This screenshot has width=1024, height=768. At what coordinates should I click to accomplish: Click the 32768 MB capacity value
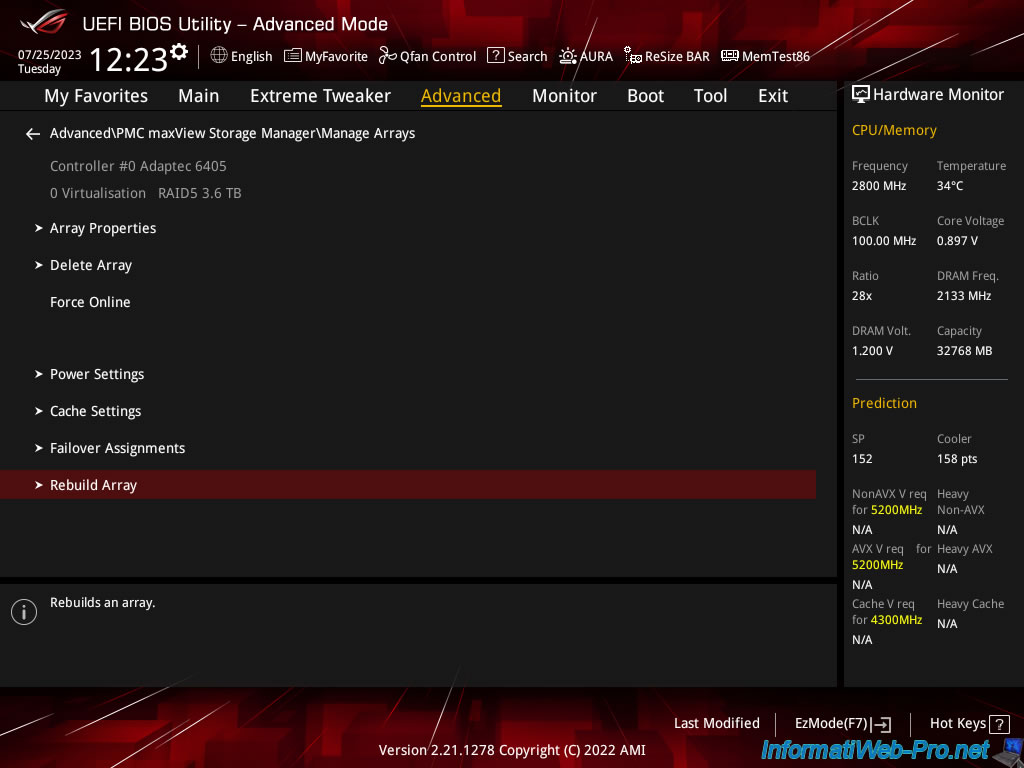click(965, 351)
